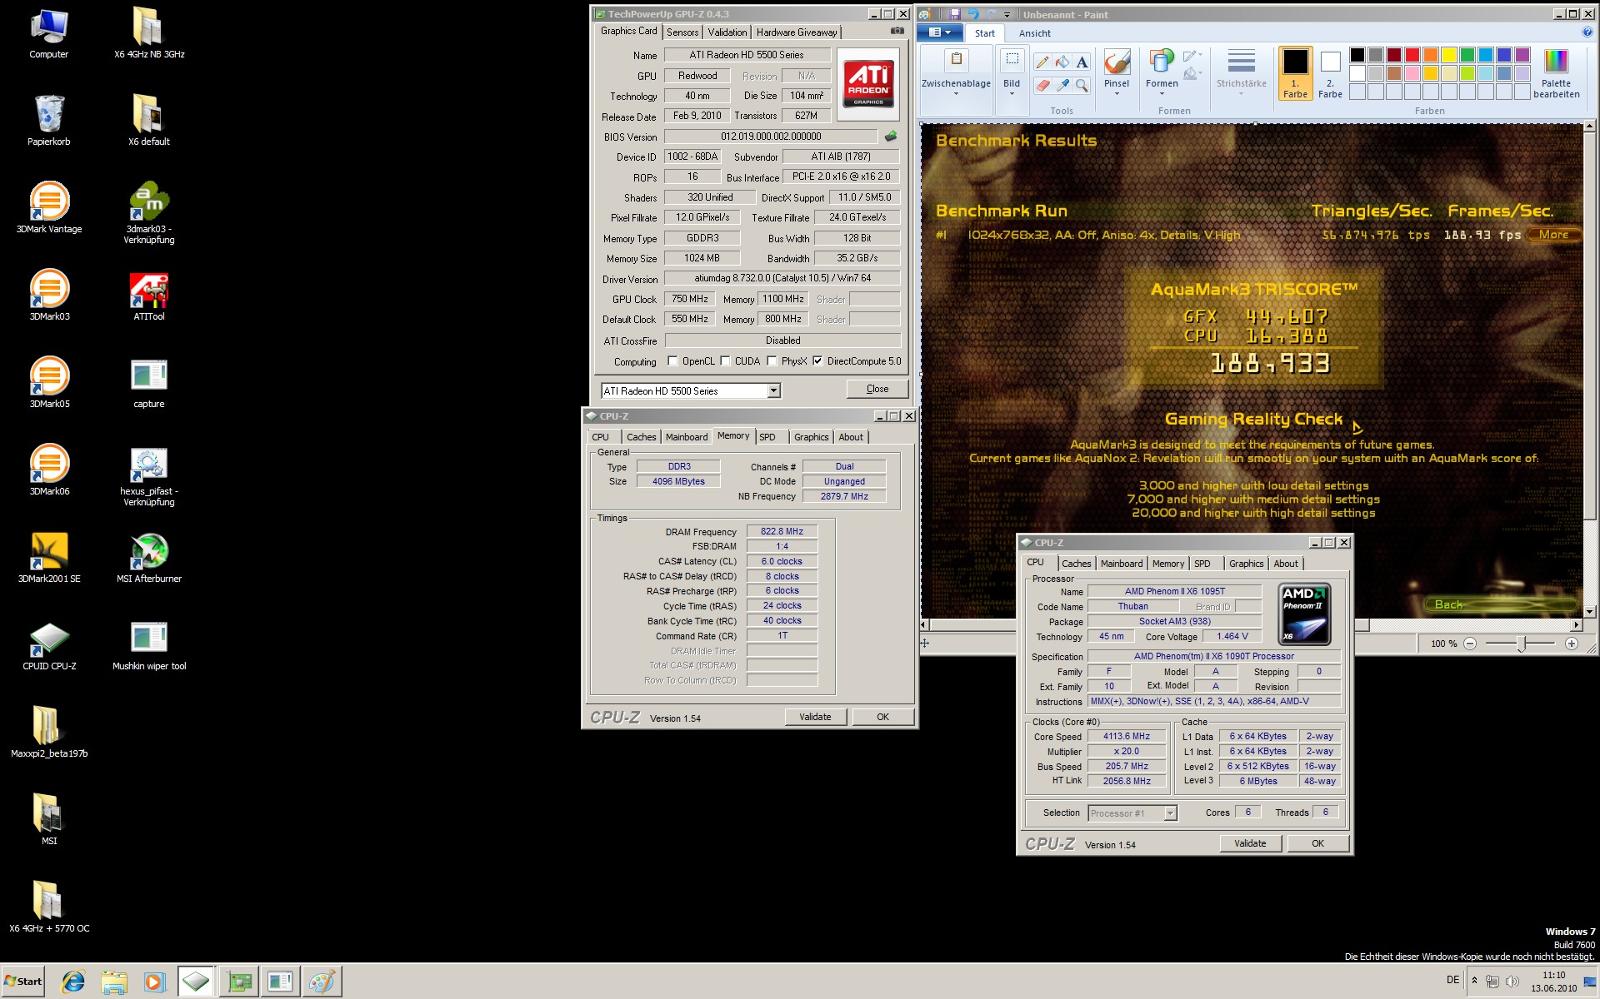Click the GPU-Z screenshot camera icon
The image size is (1600, 999).
click(x=897, y=32)
